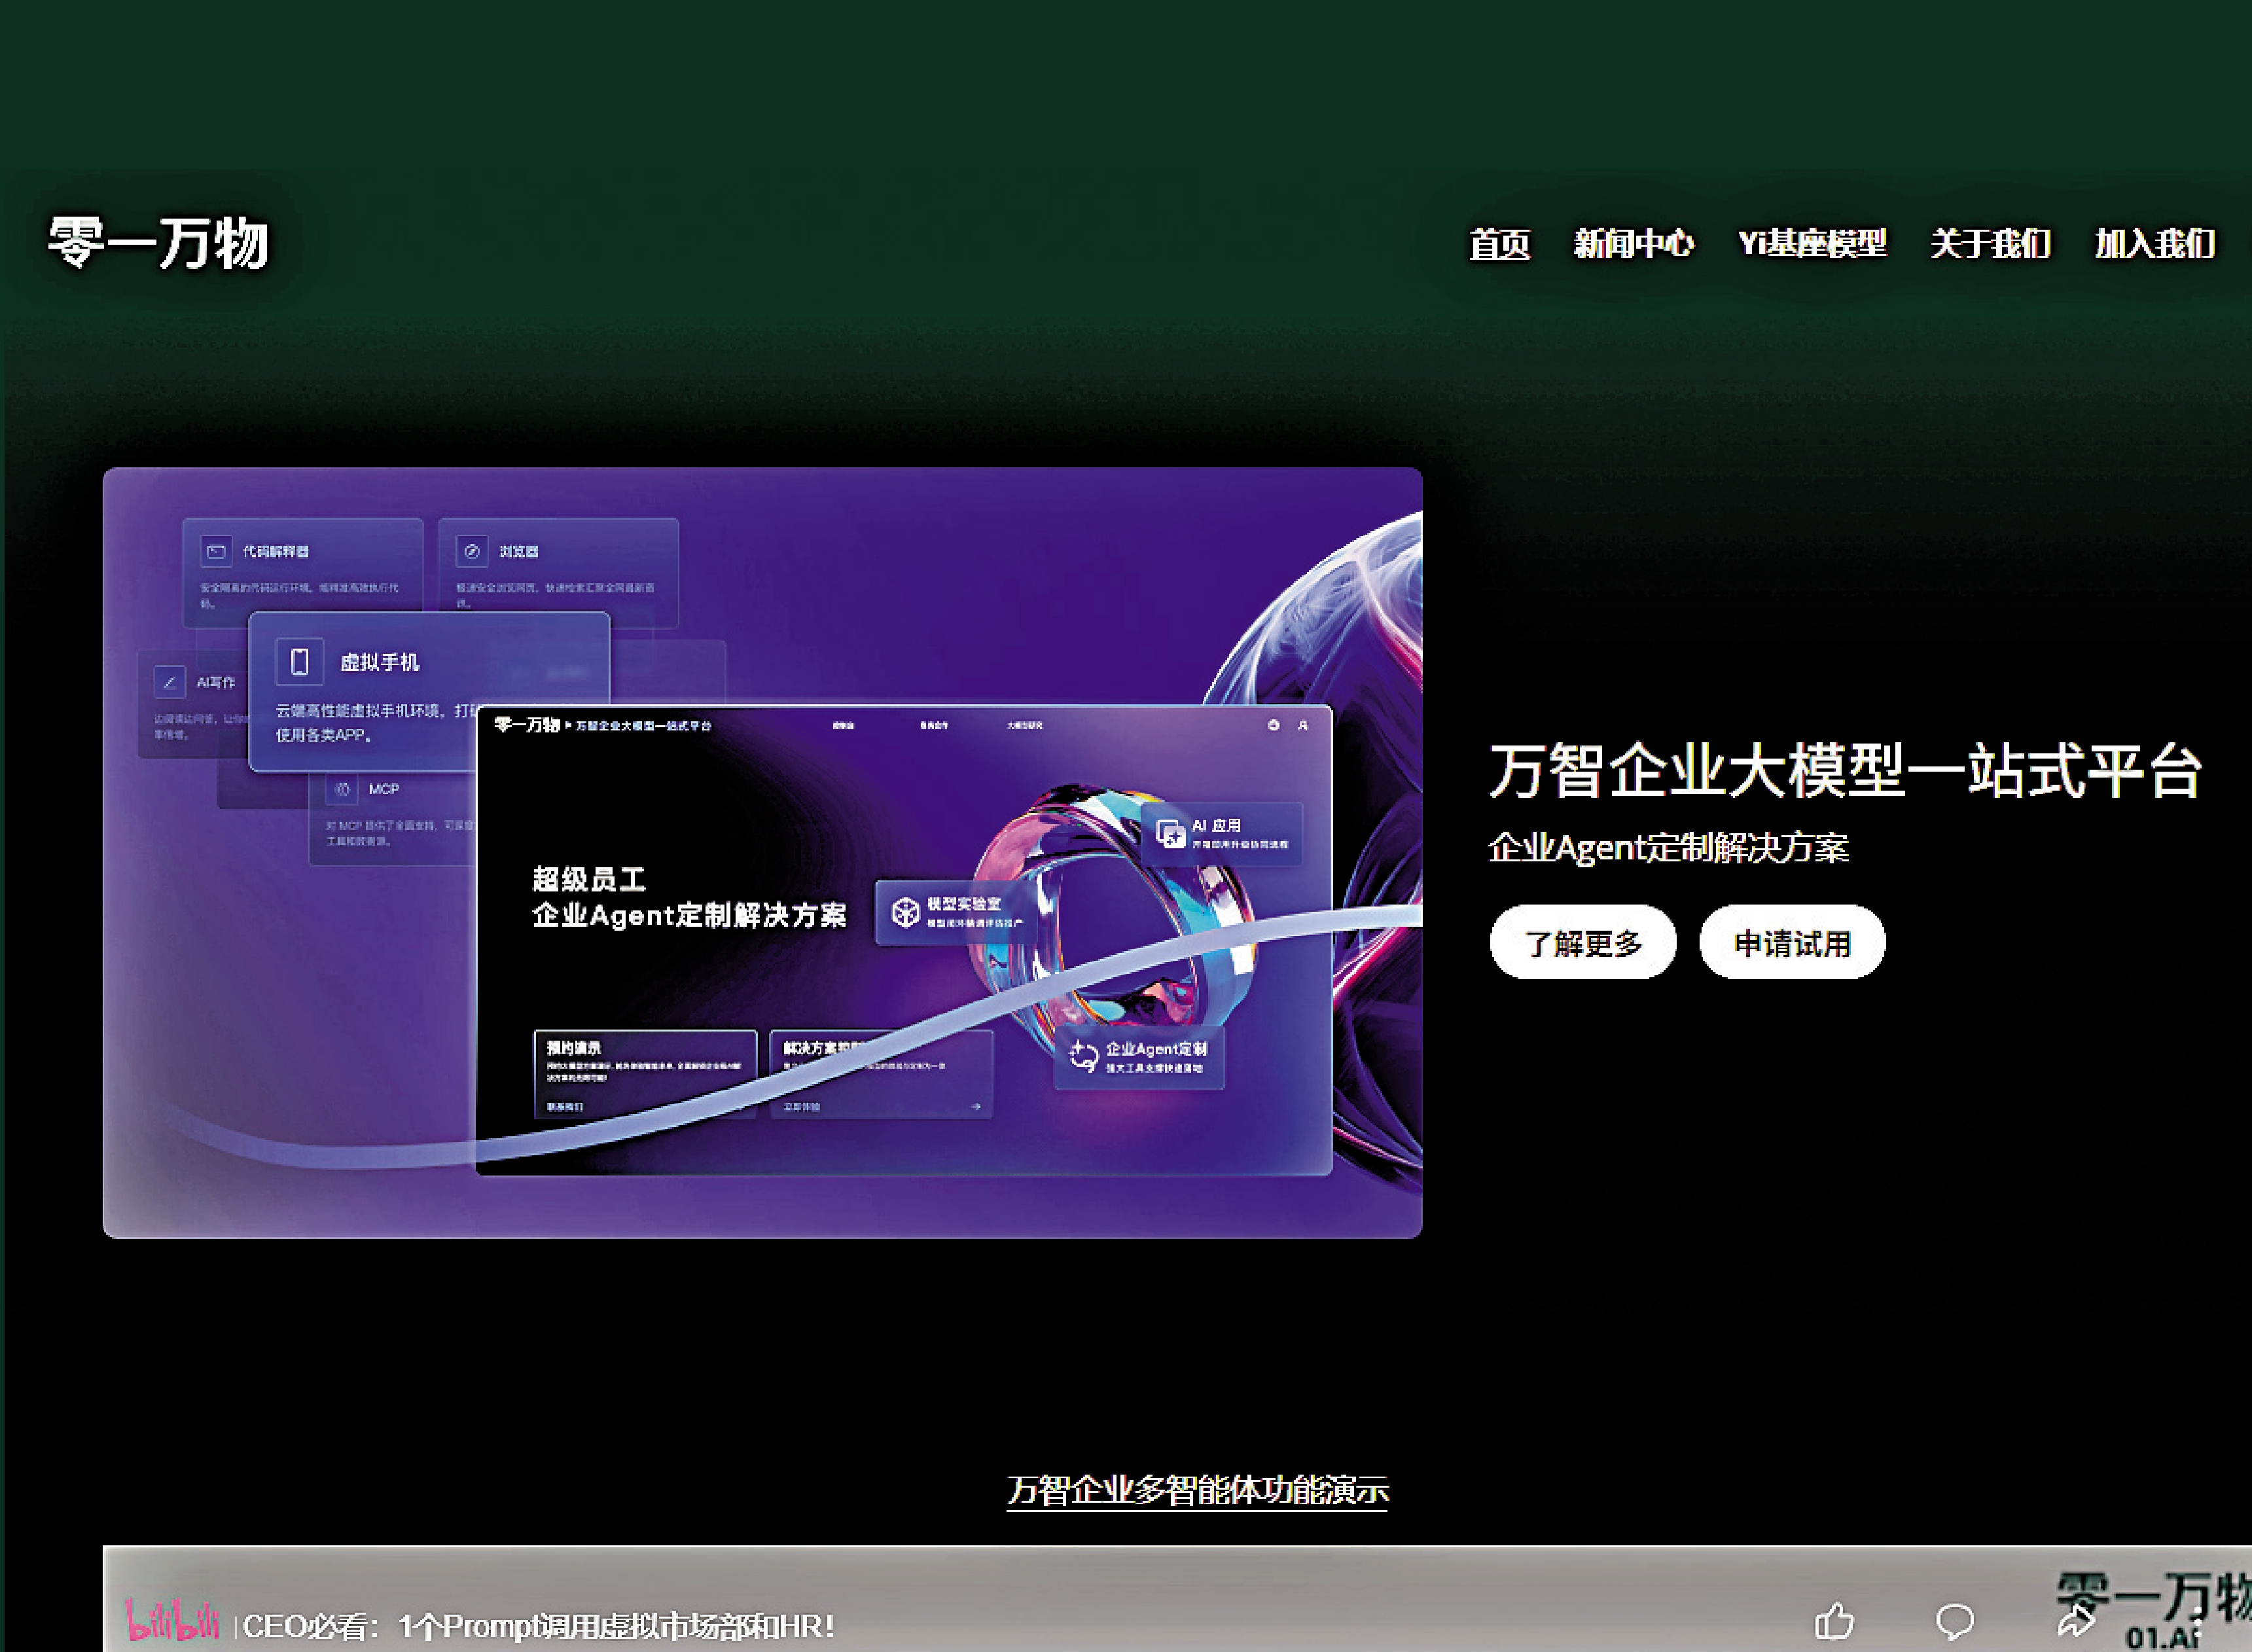
Task: Click the 零一万物 site logo
Action: (159, 243)
